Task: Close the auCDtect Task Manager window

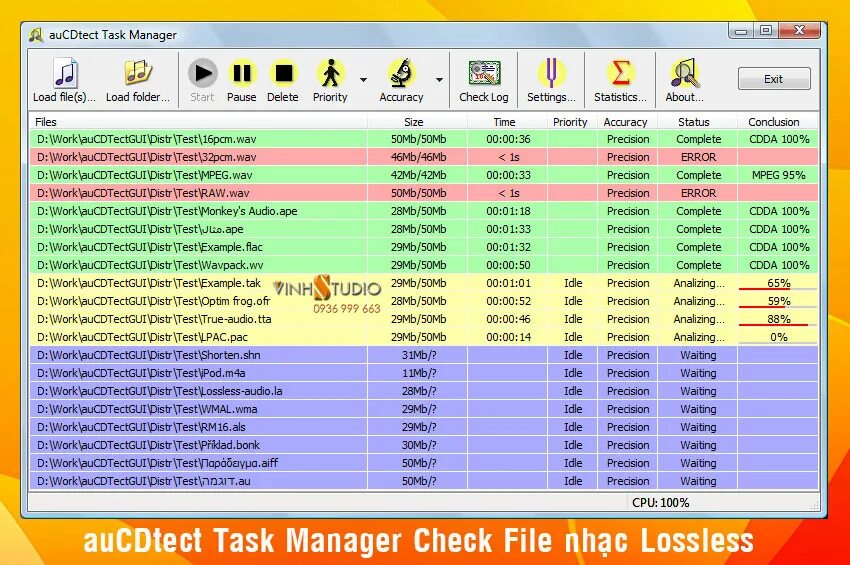Action: (799, 31)
